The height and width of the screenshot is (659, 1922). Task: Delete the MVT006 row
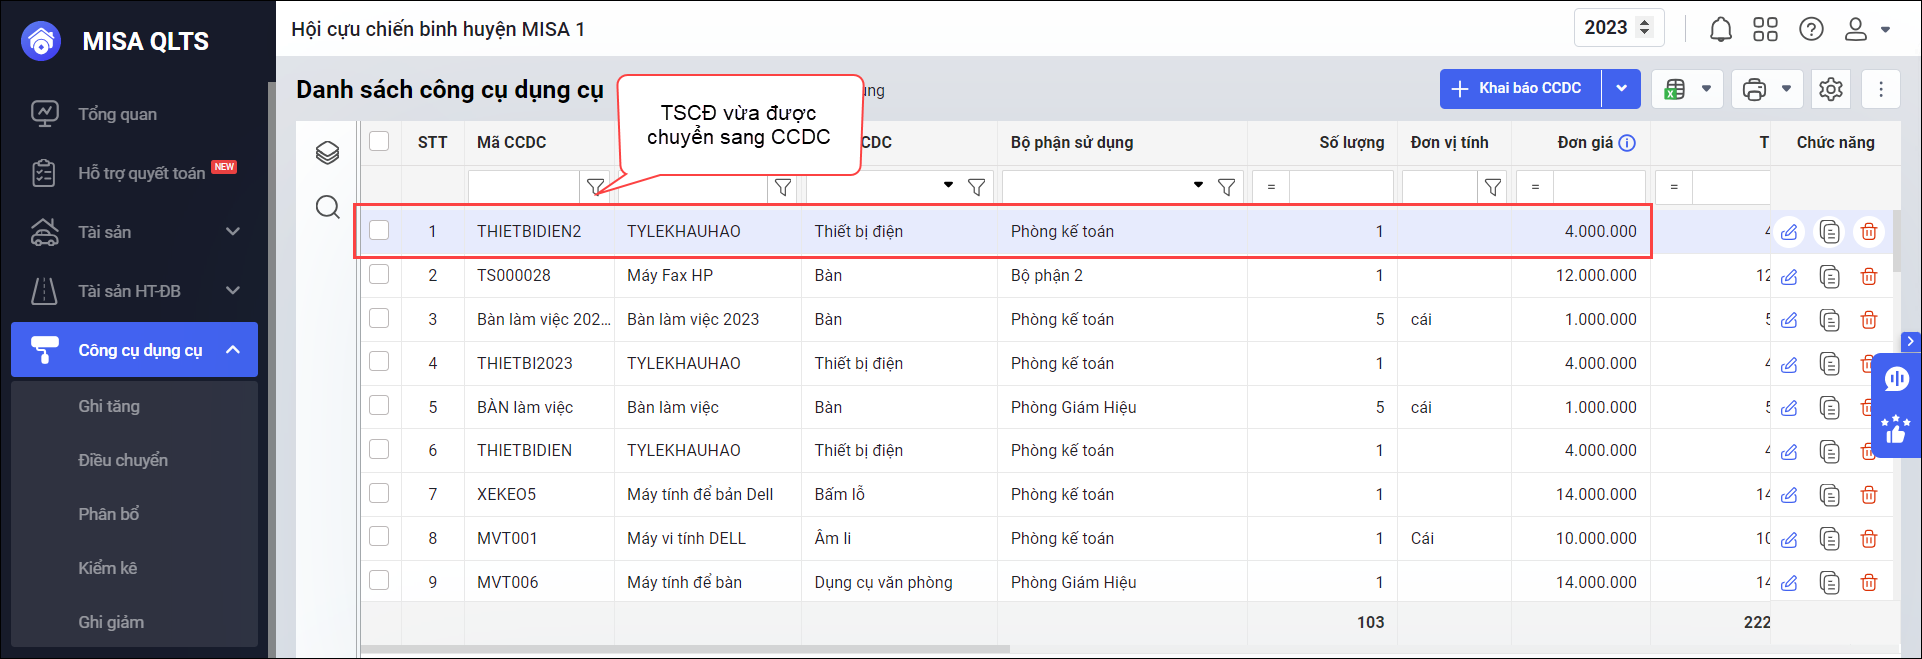coord(1868,583)
